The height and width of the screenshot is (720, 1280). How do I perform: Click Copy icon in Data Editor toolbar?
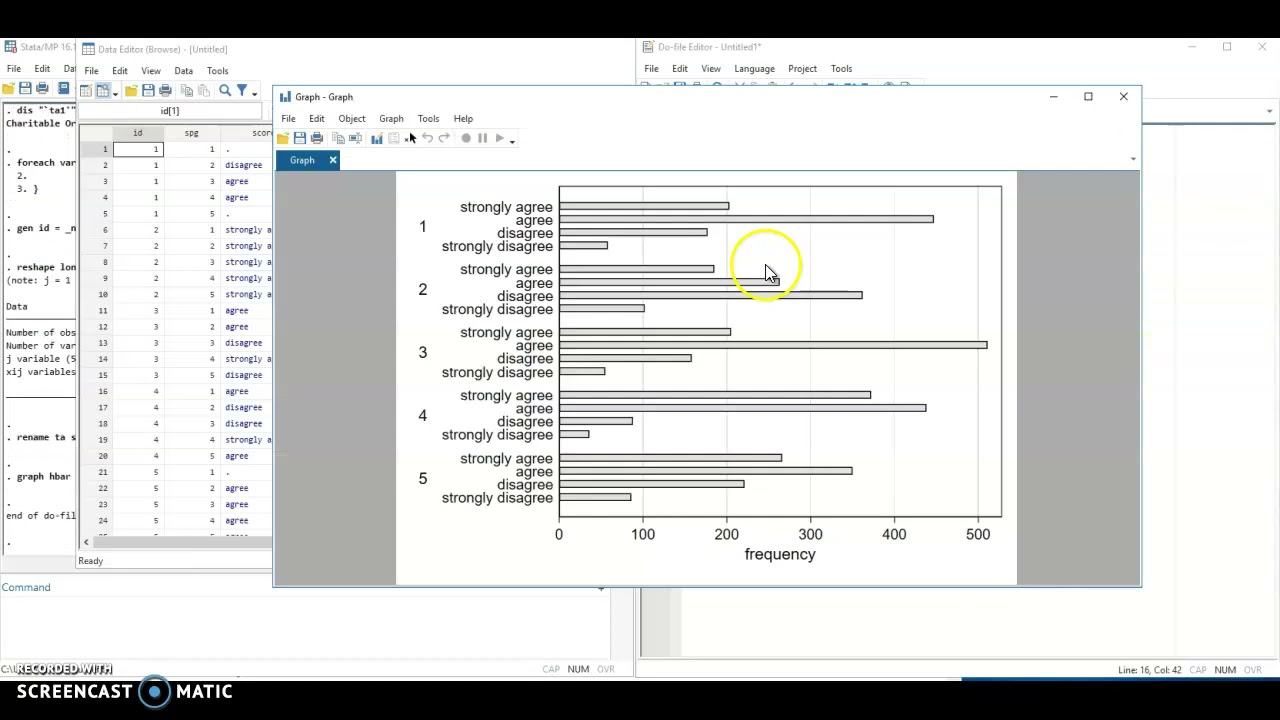coord(187,90)
